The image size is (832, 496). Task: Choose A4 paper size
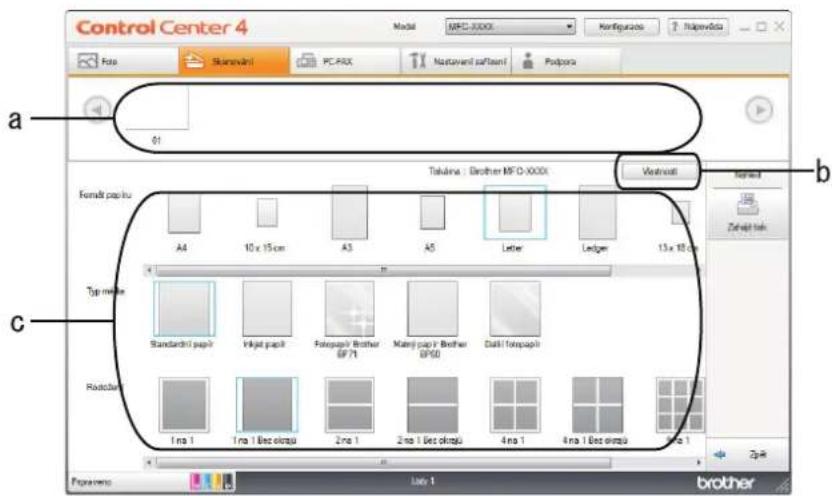[184, 214]
